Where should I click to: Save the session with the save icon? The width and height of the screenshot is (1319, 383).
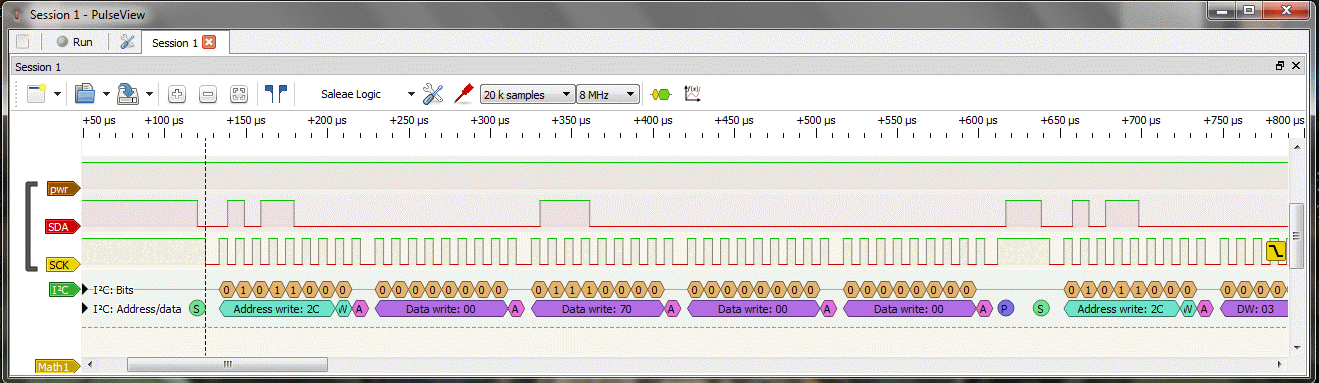coord(129,94)
